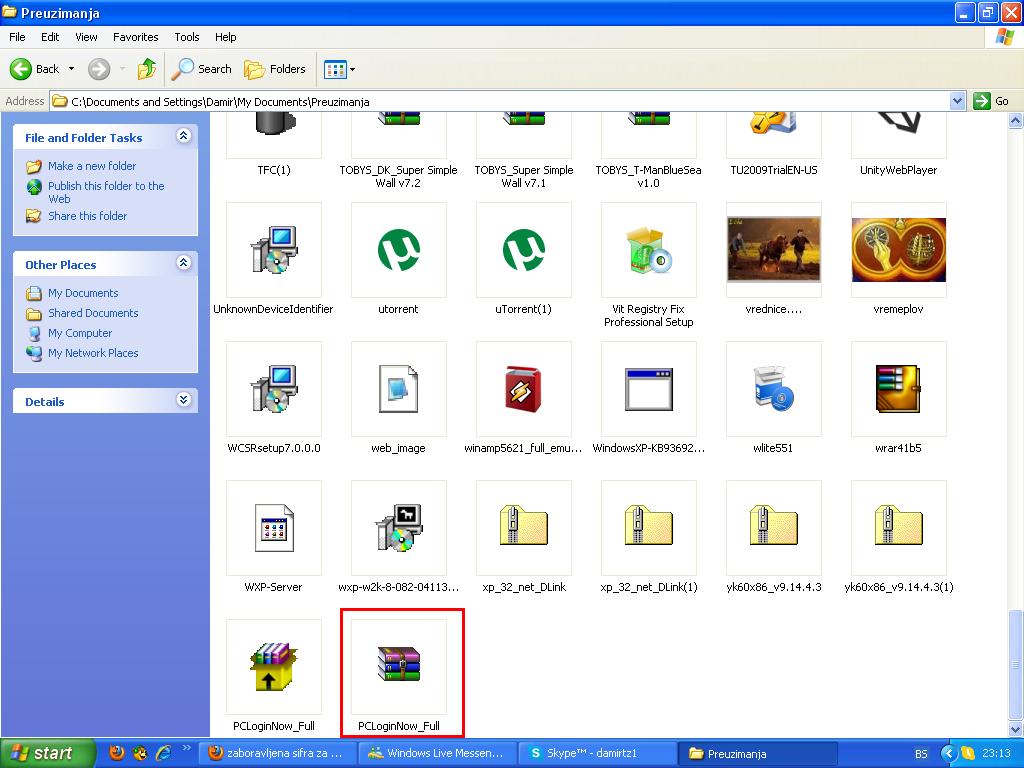This screenshot has width=1024, height=768.
Task: Switch to the Skype taskbar window
Action: (597, 753)
